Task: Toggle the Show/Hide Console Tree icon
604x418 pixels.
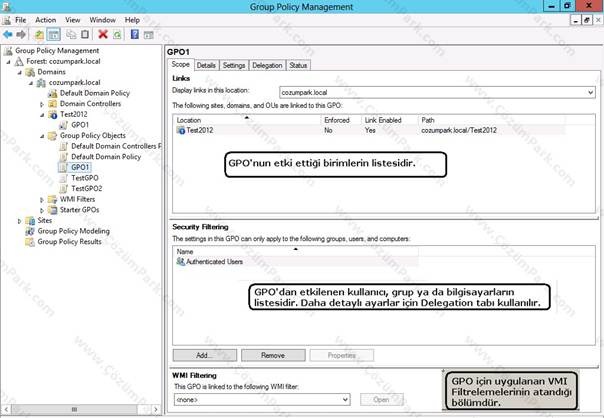Action: (x=54, y=35)
